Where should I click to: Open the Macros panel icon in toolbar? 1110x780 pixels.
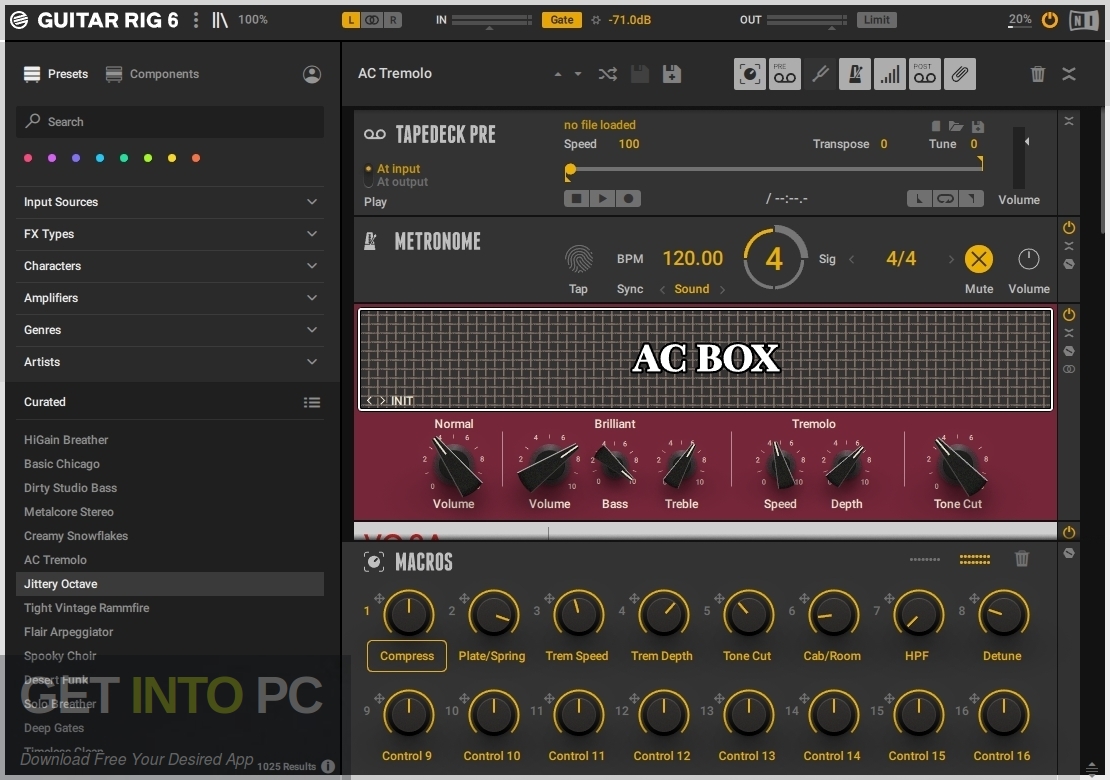click(x=749, y=73)
